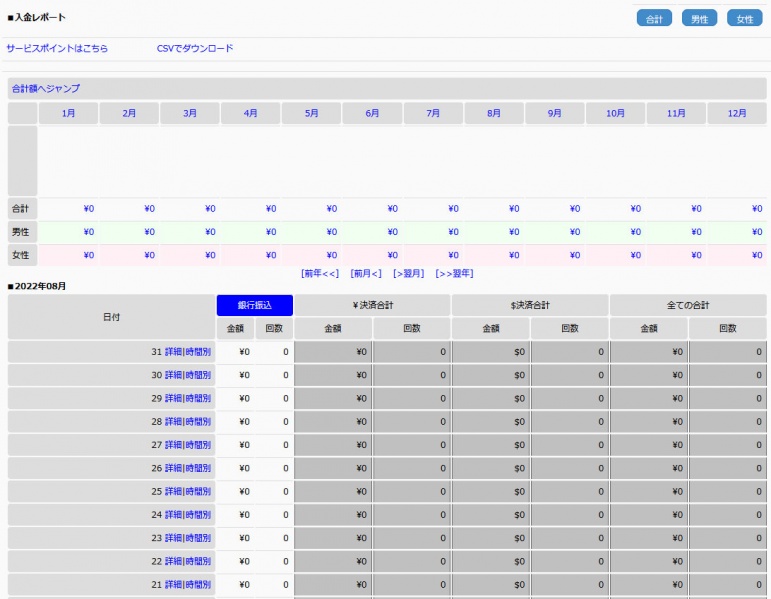The image size is (771, 599).
Task: Click the 合計 button at top right
Action: [x=654, y=18]
